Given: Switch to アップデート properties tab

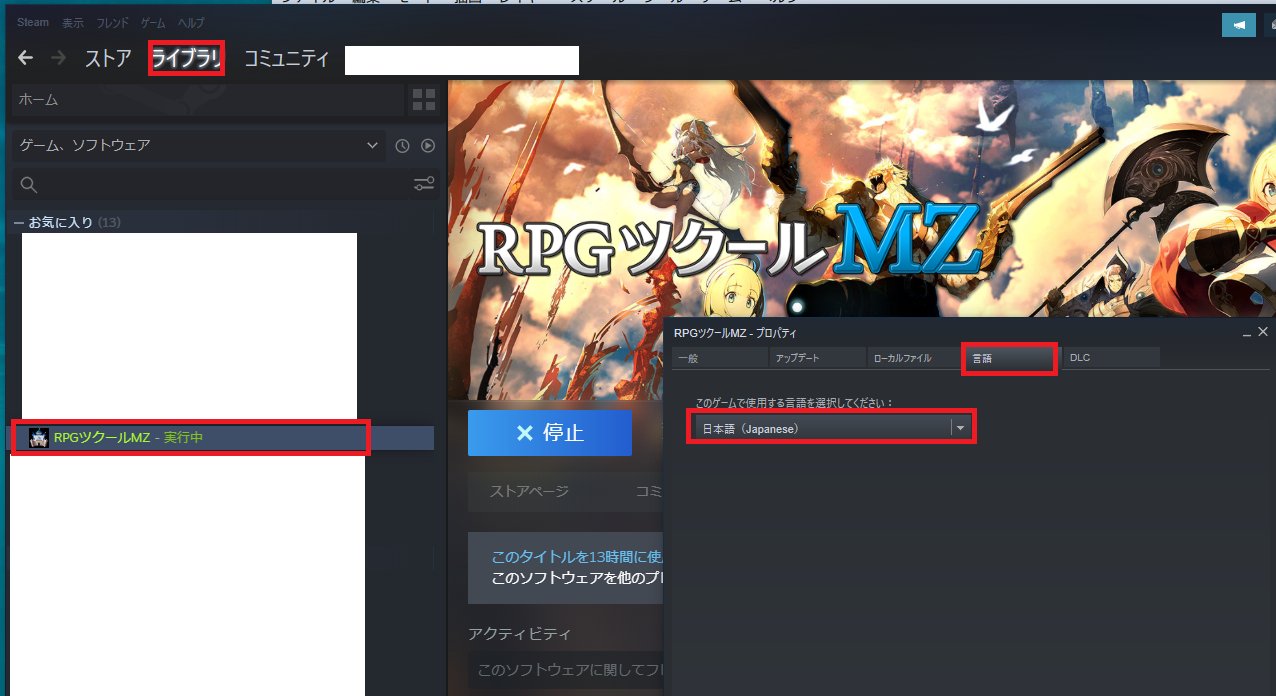Looking at the screenshot, I should coord(816,358).
